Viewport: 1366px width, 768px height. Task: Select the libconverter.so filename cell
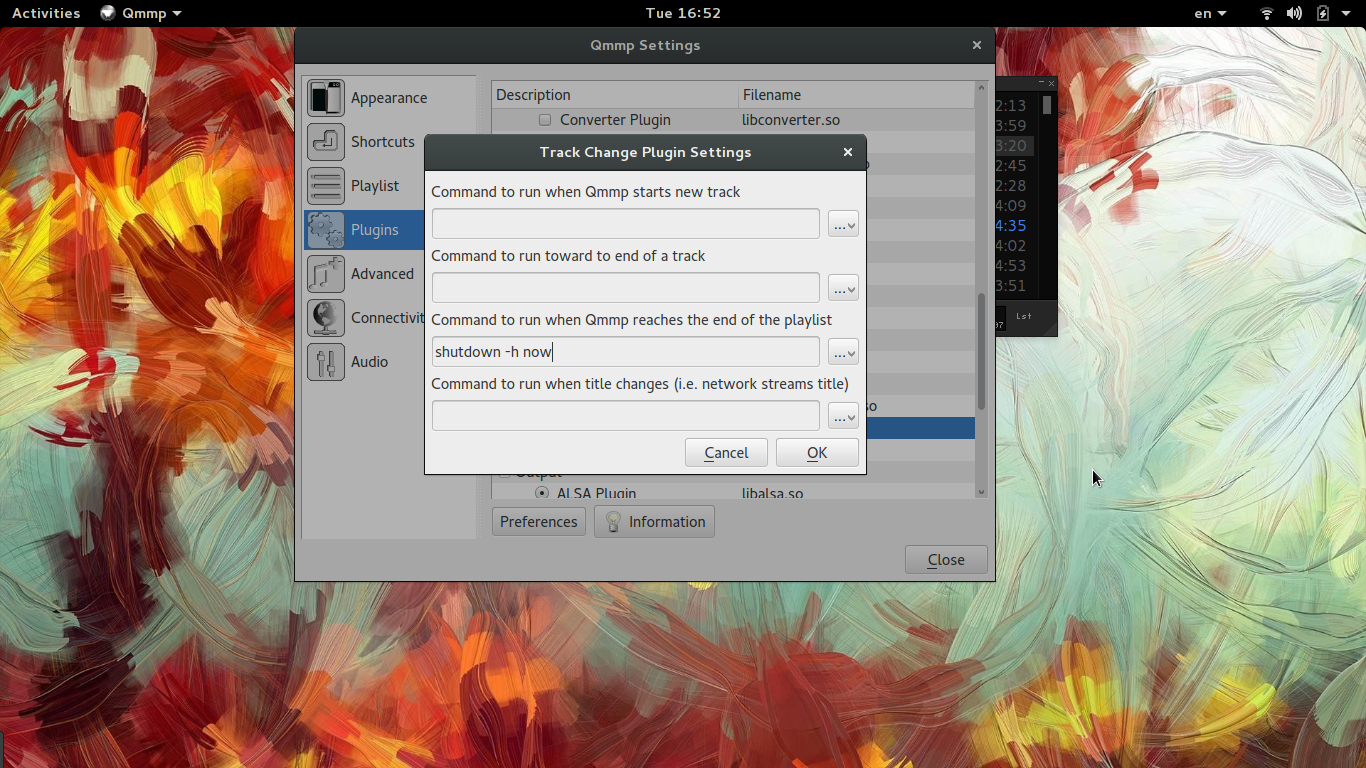pos(791,120)
